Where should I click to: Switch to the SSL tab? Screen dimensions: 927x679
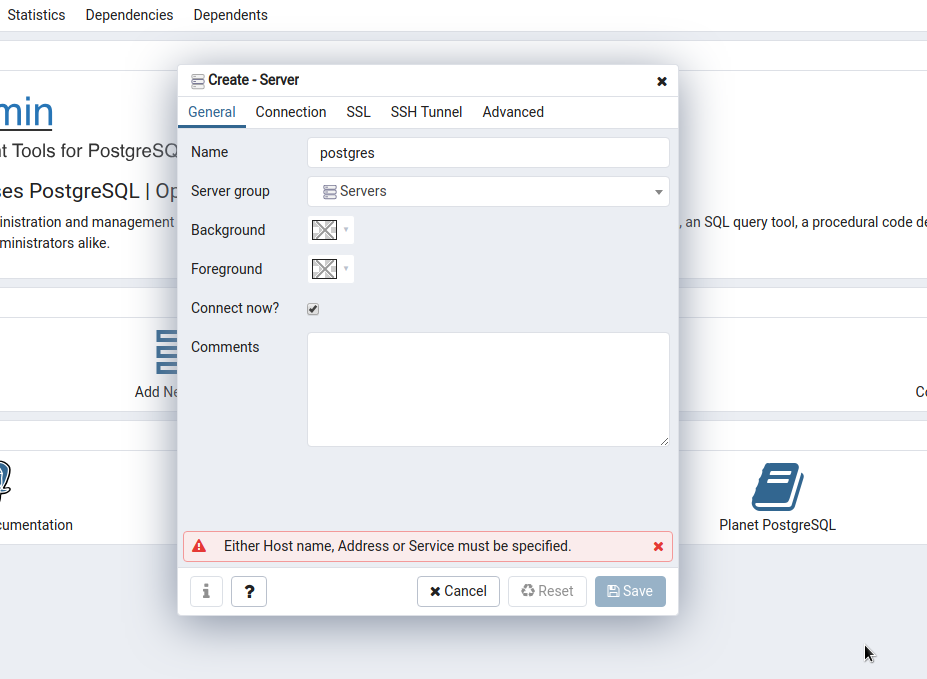(358, 112)
